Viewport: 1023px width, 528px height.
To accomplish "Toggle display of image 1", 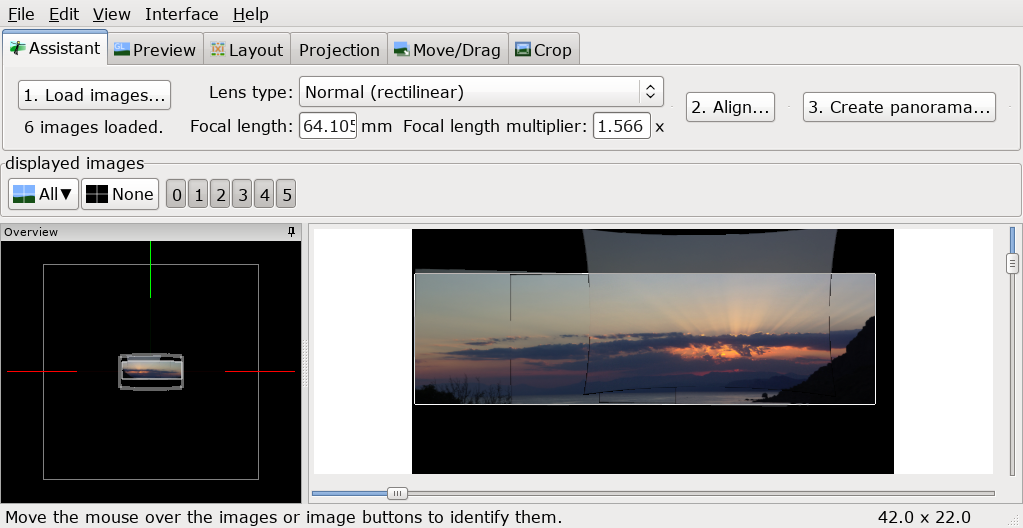I will click(198, 194).
